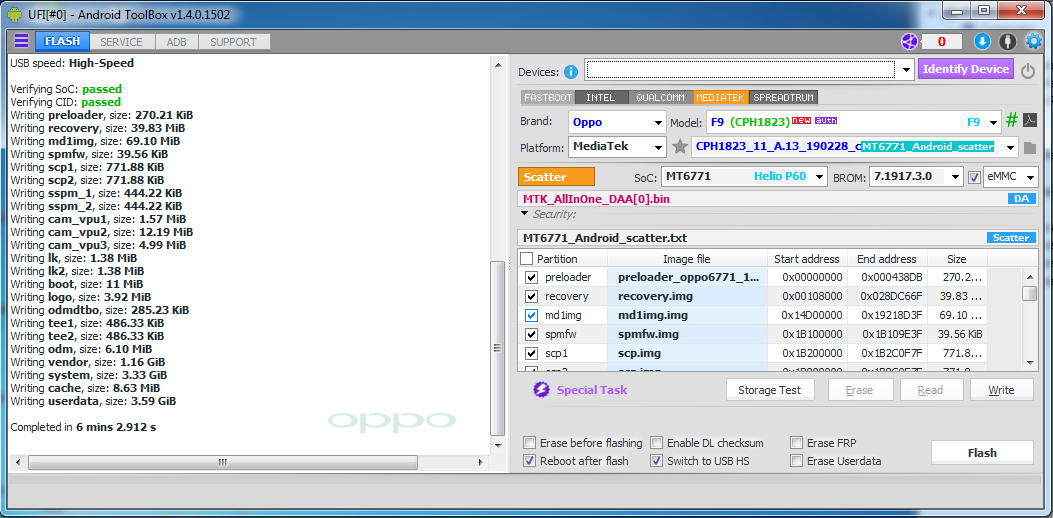Viewport: 1053px width, 518px height.
Task: Click the Start address column header
Action: click(807, 259)
